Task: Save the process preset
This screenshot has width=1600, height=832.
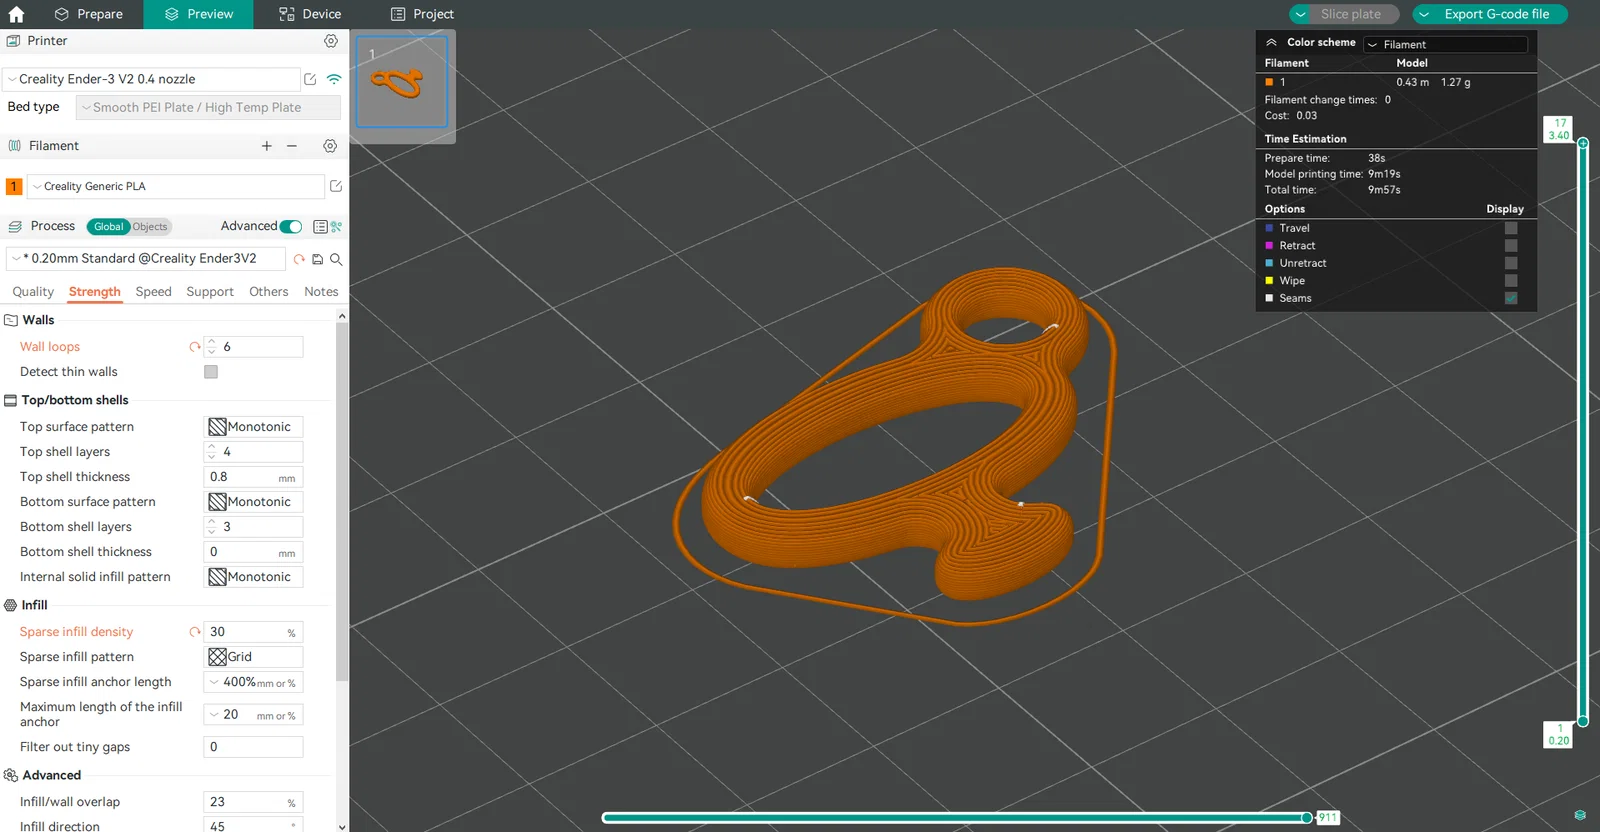Action: coord(318,259)
